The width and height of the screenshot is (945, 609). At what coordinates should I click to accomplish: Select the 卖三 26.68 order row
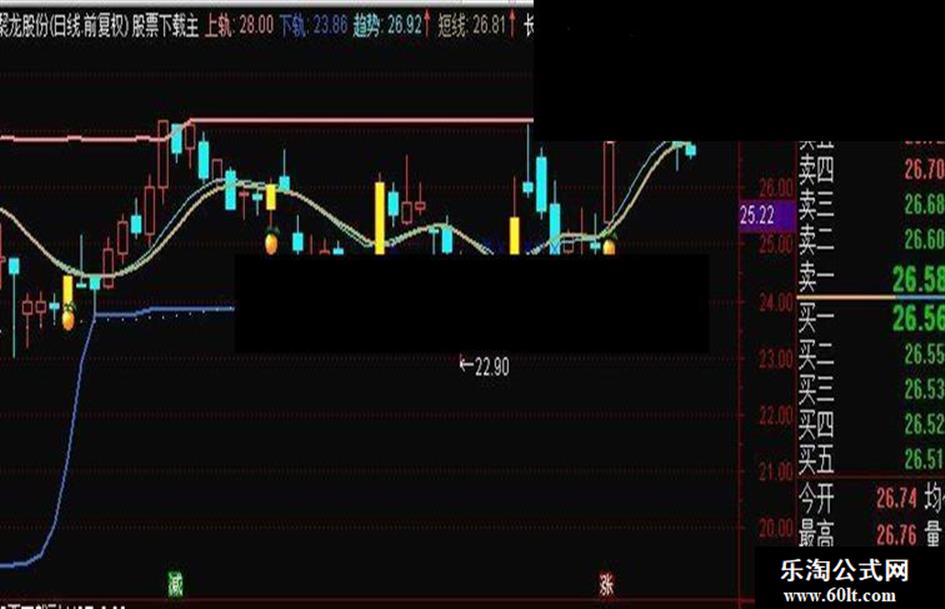871,204
